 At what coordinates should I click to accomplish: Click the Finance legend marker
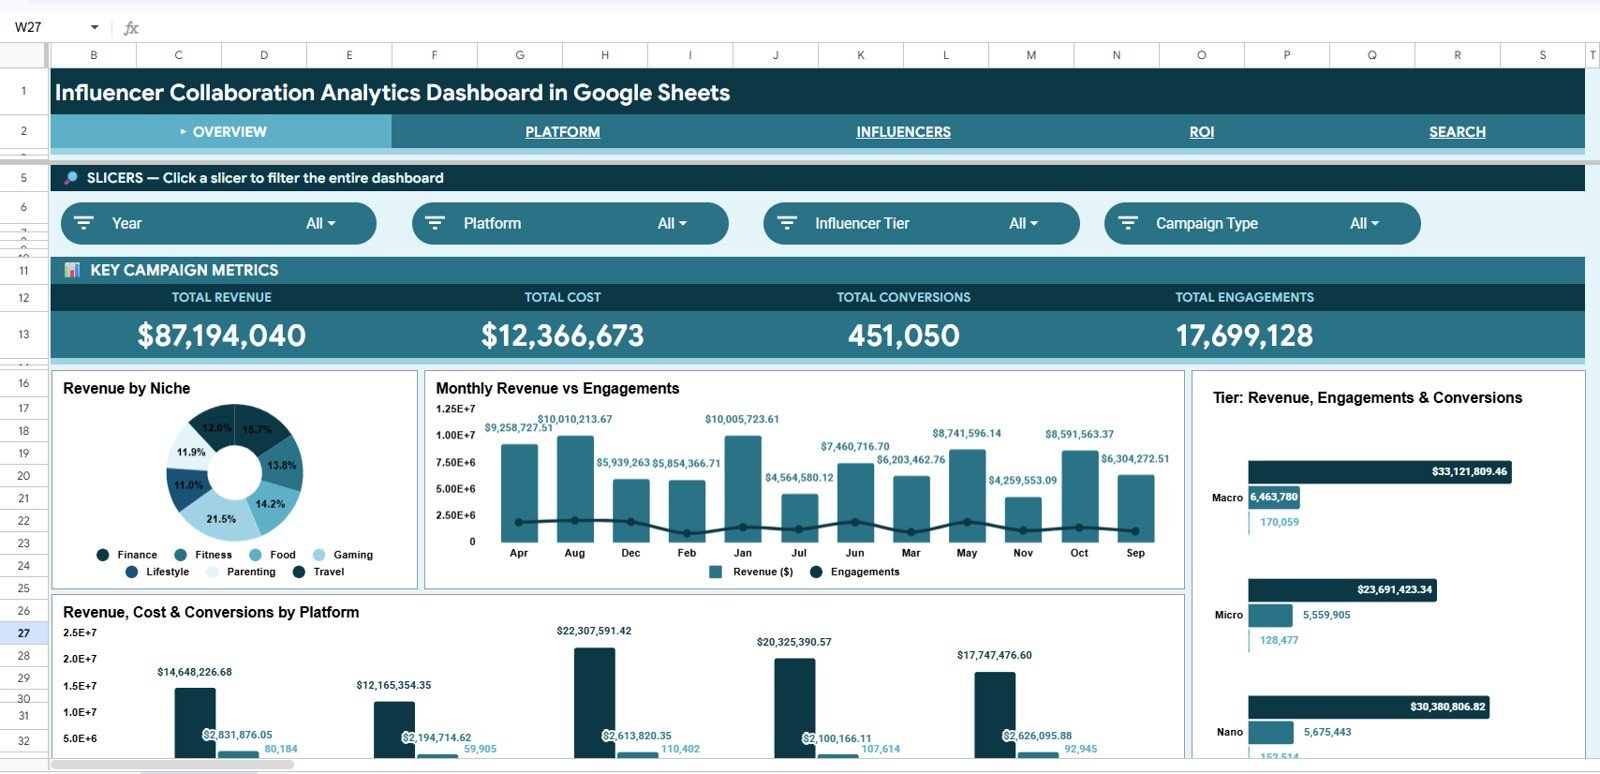coord(103,555)
